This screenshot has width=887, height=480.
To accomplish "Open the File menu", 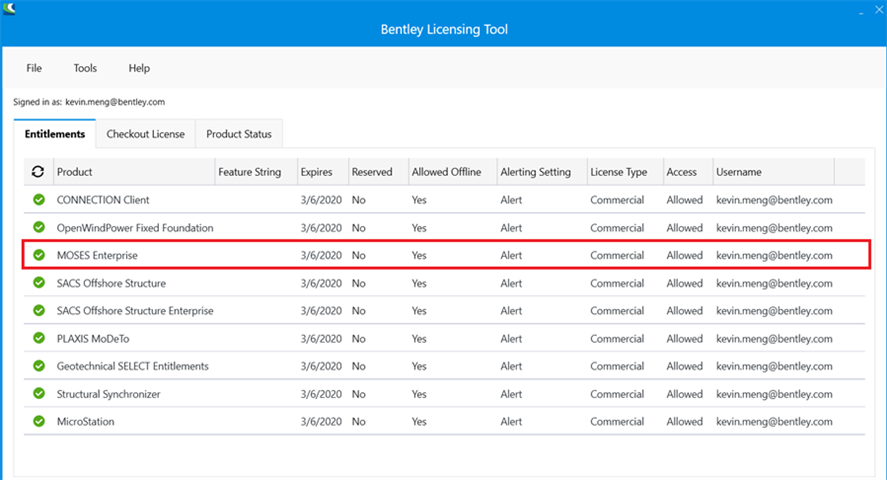I will pos(34,68).
